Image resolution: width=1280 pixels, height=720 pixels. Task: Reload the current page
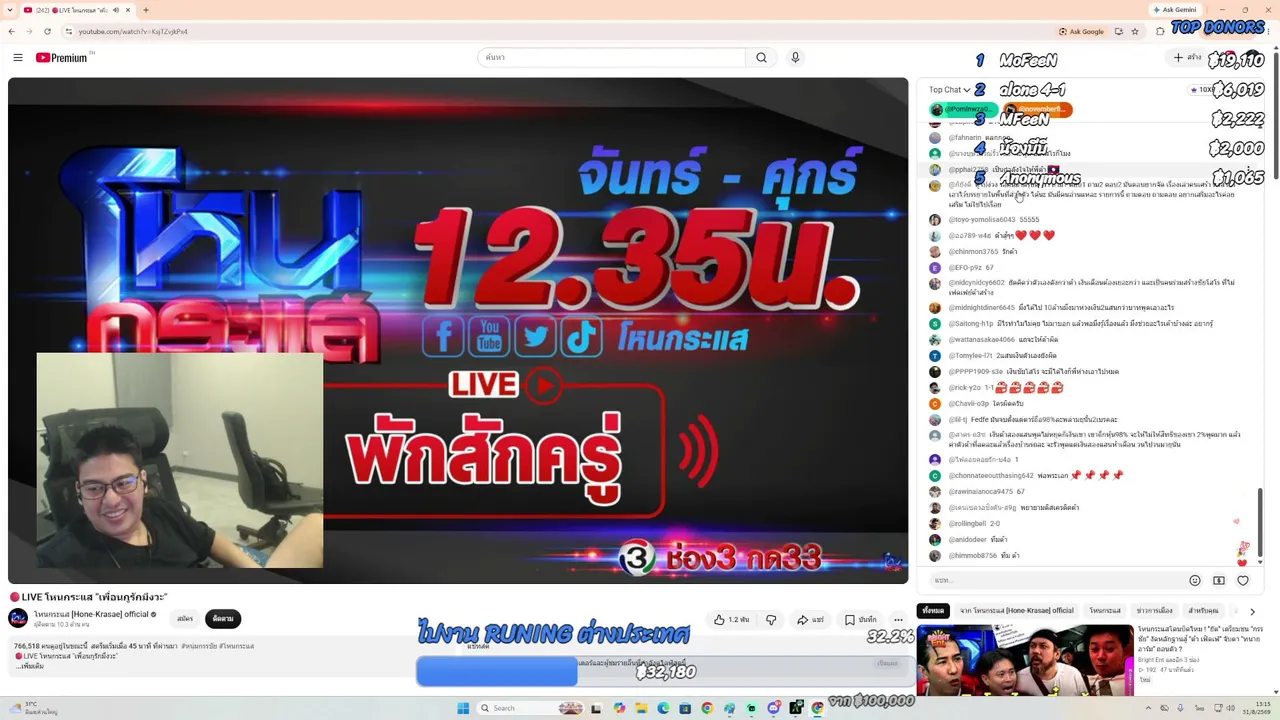(47, 31)
